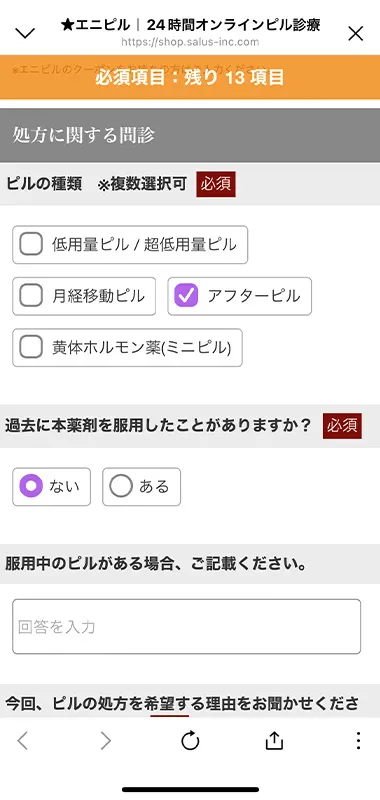
Task: Select the ある radio button
Action: pos(141,487)
